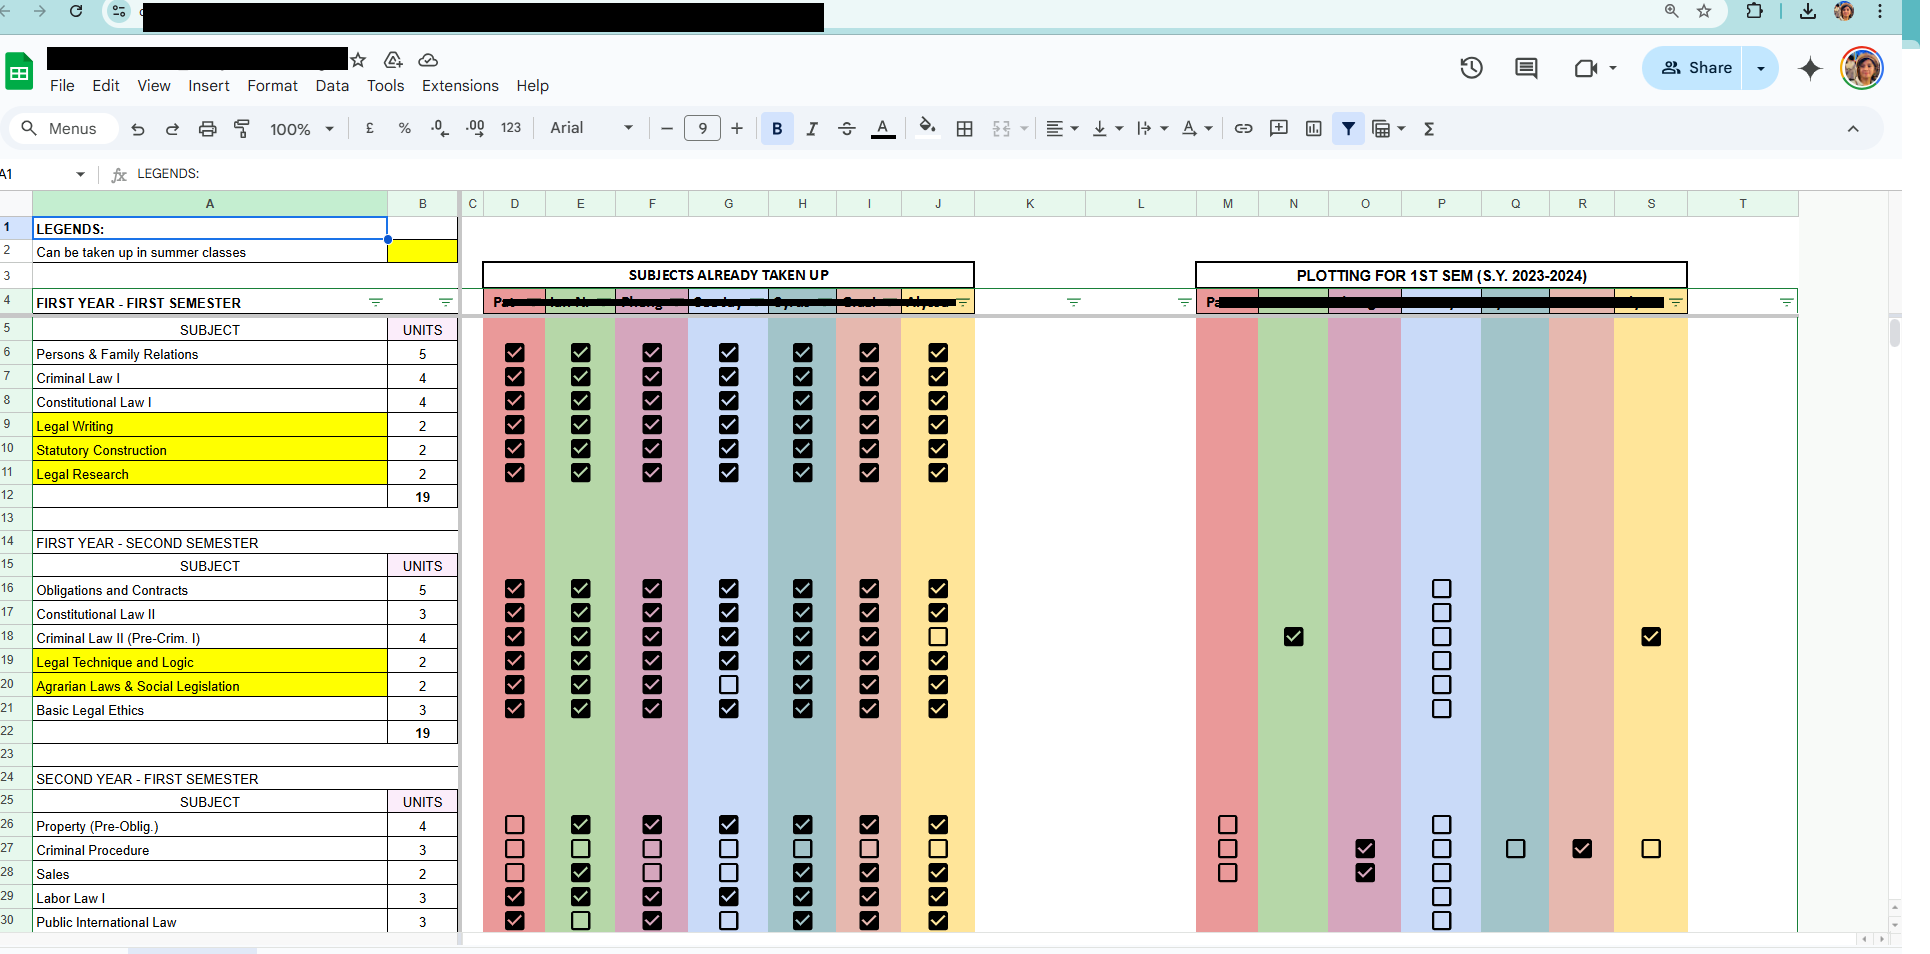Open the zoom level dropdown
Image resolution: width=1930 pixels, height=954 pixels.
click(302, 129)
